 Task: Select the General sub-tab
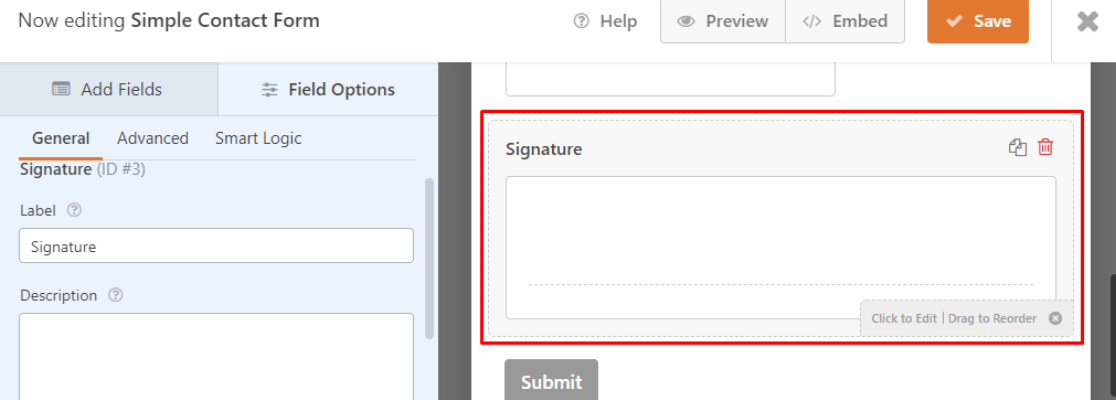(x=60, y=138)
